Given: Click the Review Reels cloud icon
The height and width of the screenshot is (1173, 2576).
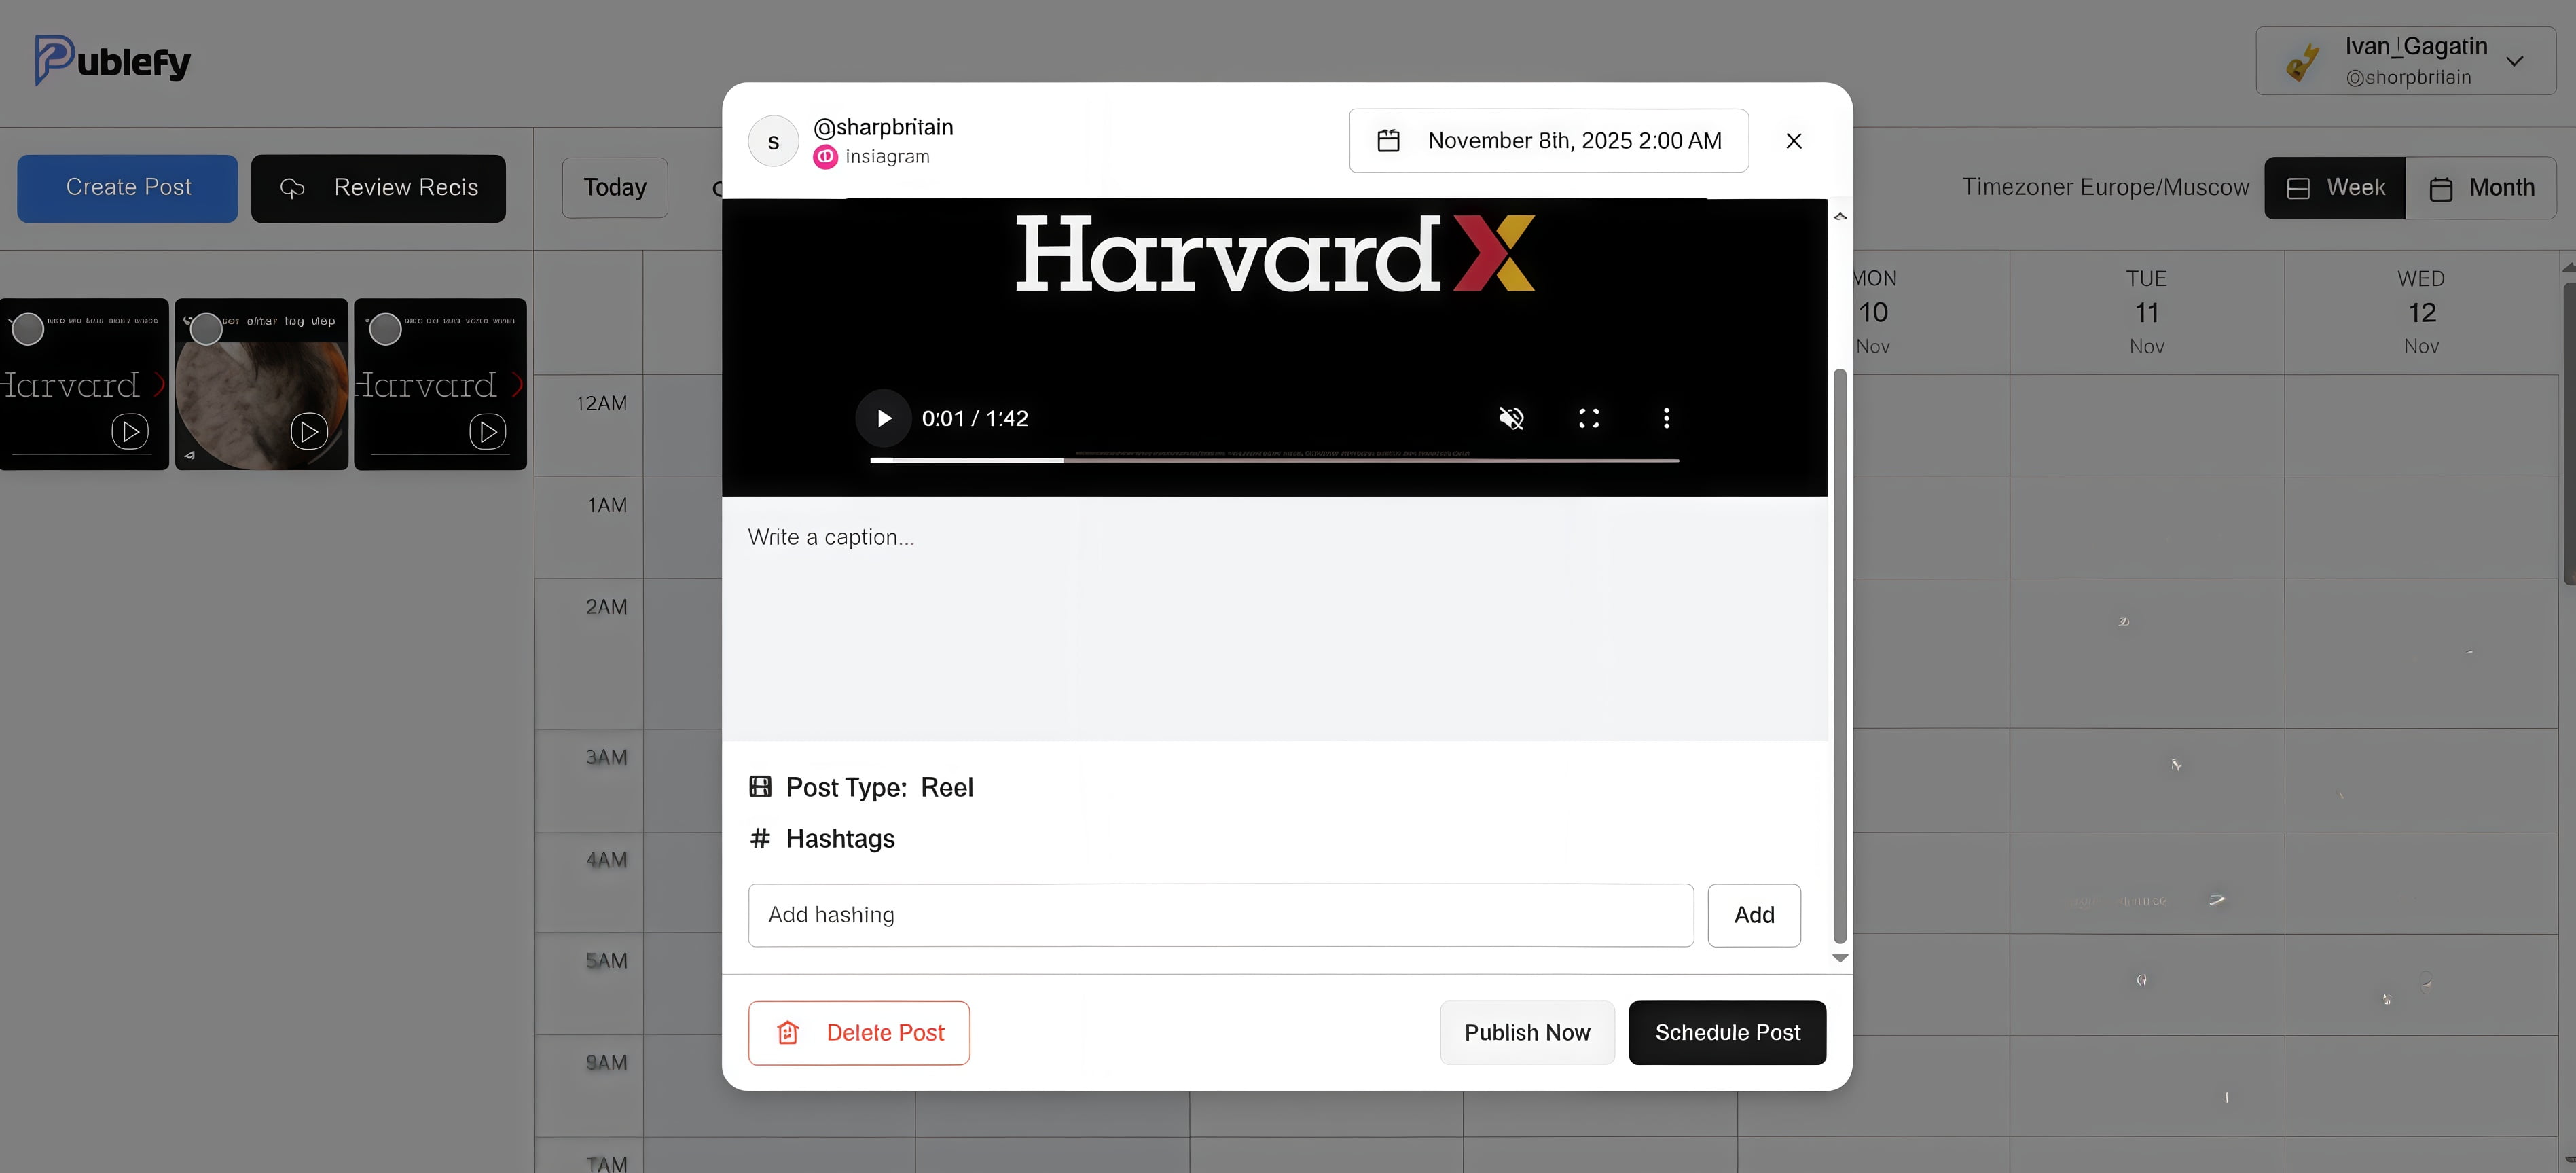Looking at the screenshot, I should click(x=292, y=188).
